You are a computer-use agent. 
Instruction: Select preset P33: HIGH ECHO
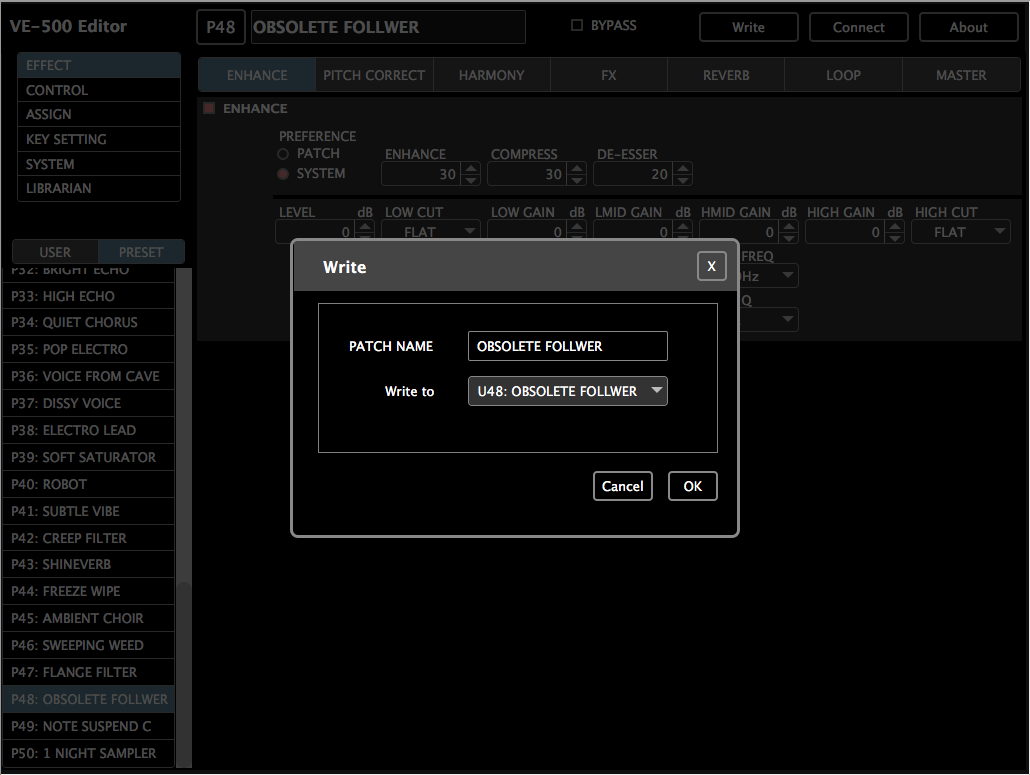pos(89,296)
